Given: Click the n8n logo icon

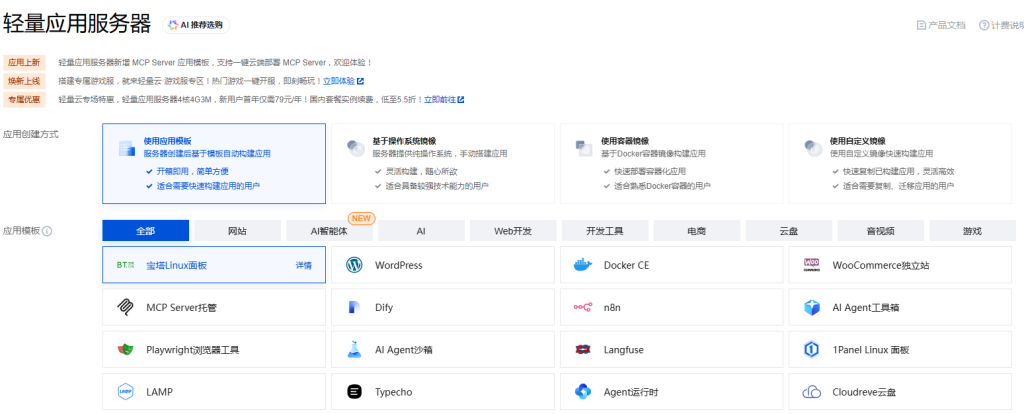Looking at the screenshot, I should click(583, 307).
